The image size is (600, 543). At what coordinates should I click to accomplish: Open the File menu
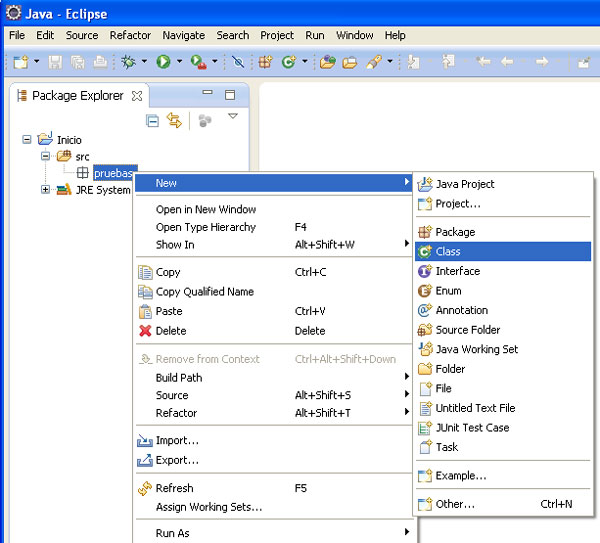coord(17,35)
